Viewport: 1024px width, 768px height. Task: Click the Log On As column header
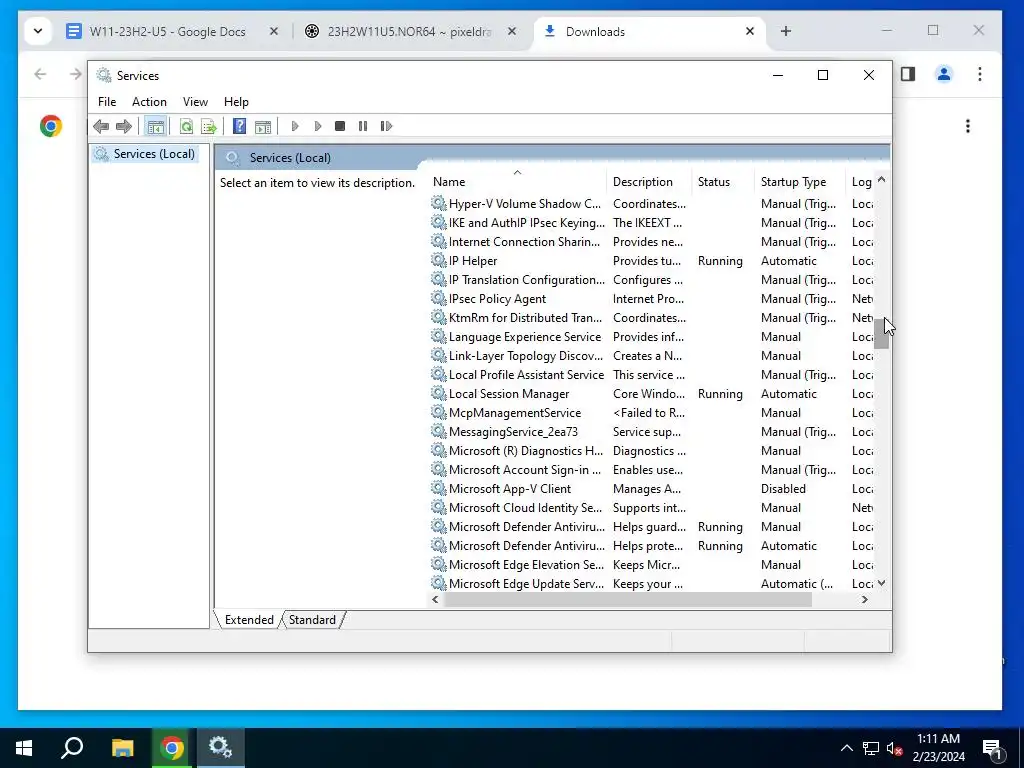(861, 182)
